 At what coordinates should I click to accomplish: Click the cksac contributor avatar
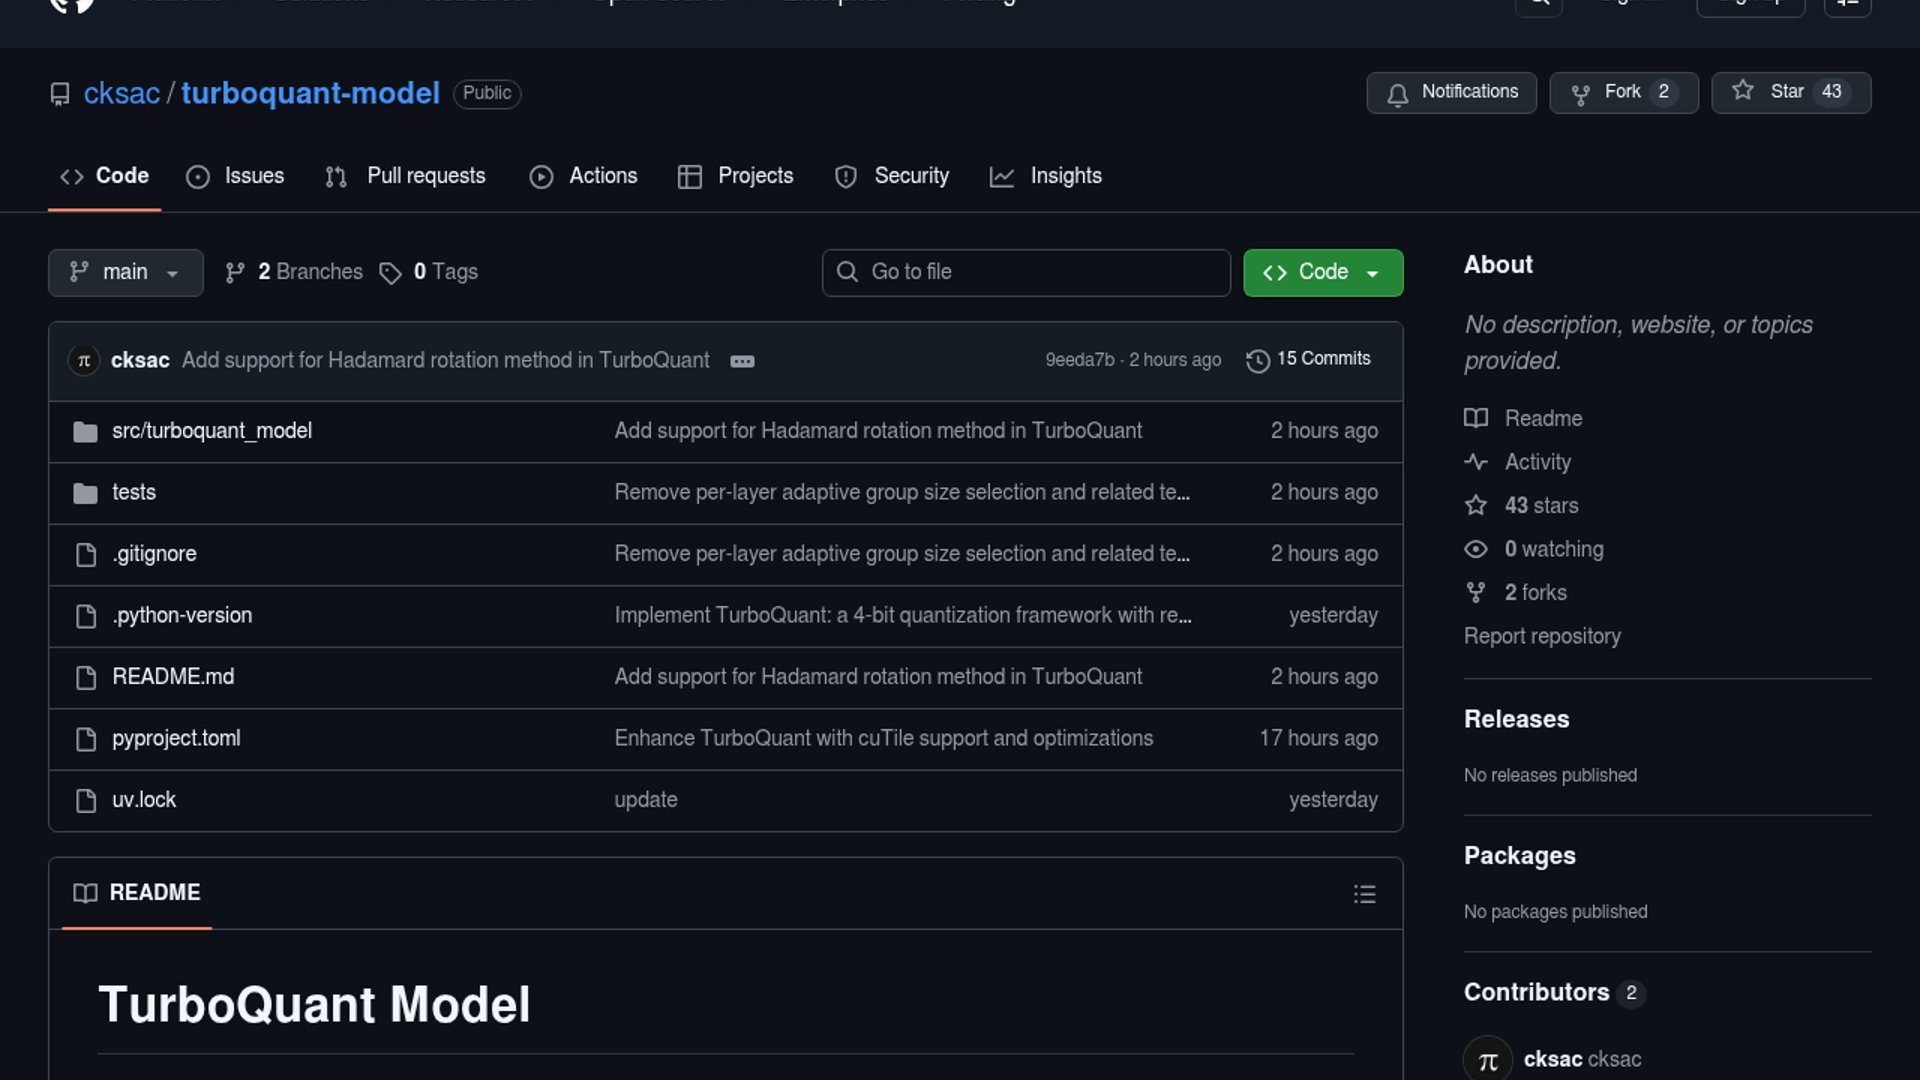1487,1059
